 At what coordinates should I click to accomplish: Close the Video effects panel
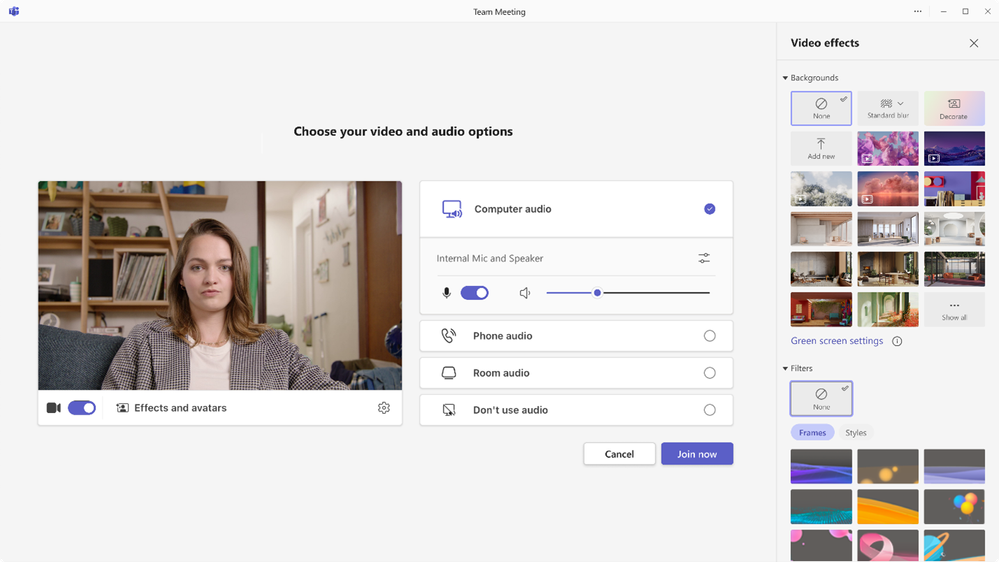(x=974, y=43)
